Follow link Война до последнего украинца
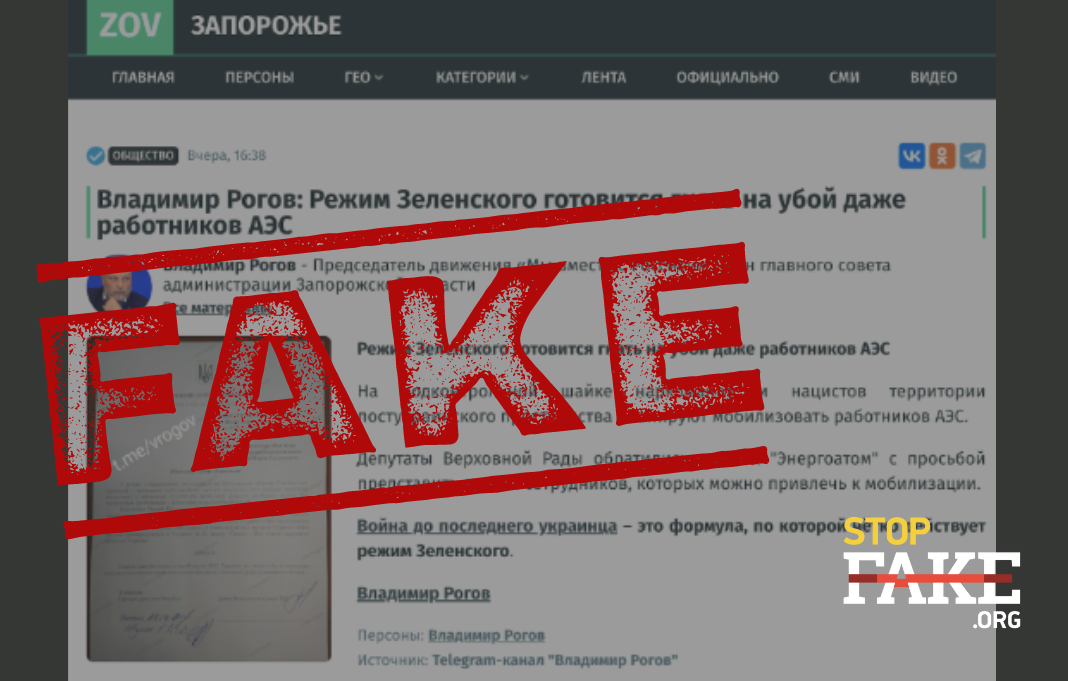Image resolution: width=1068 pixels, height=681 pixels. 487,526
